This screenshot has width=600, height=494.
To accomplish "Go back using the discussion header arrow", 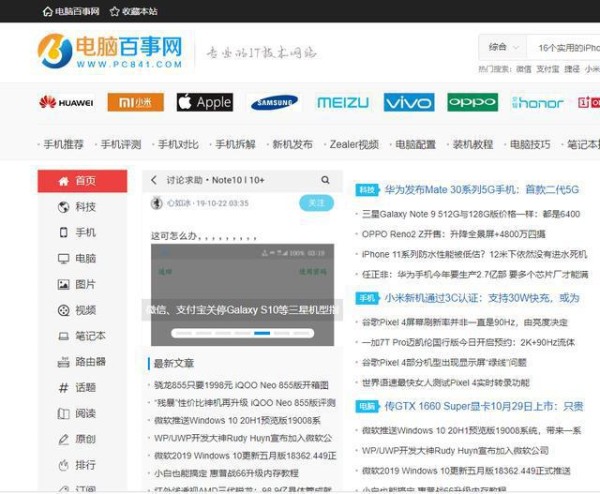I will pos(154,180).
